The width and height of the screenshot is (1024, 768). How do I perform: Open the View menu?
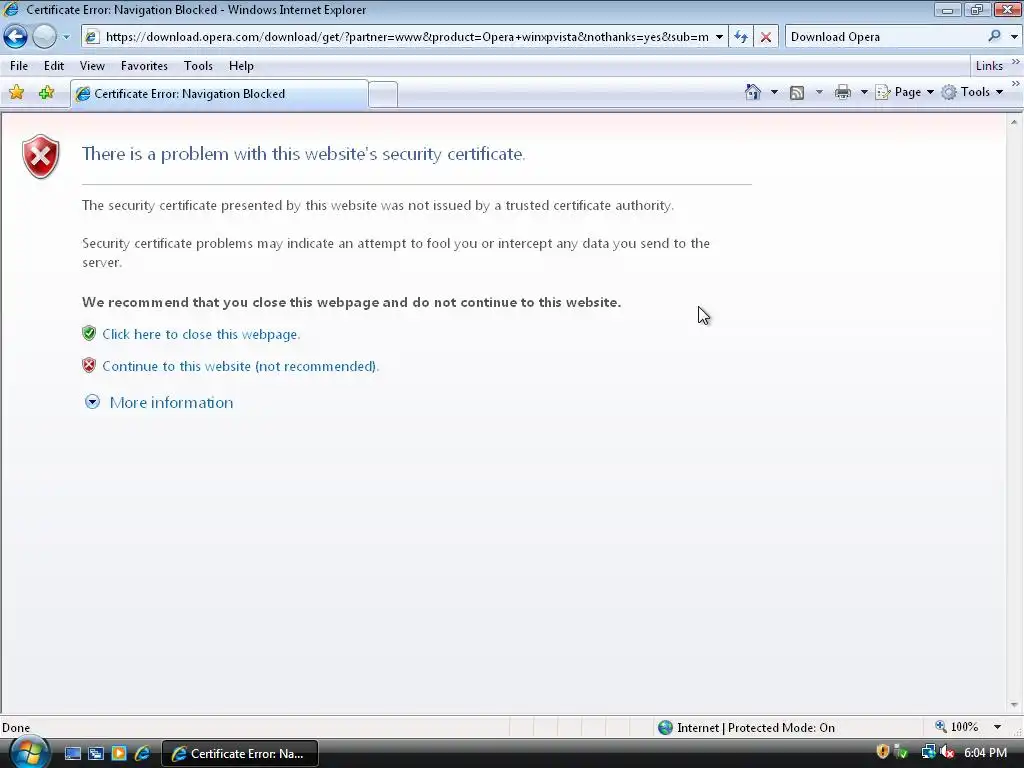point(92,66)
